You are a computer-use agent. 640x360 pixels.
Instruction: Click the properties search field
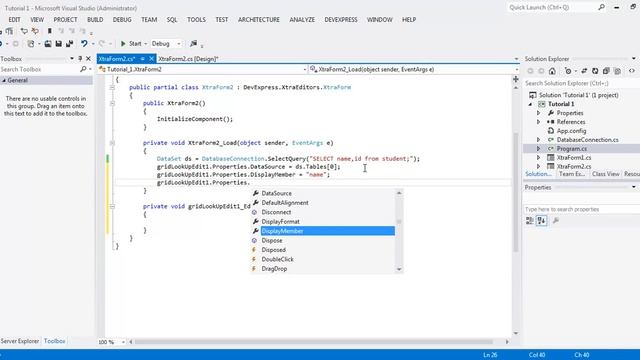(581, 209)
